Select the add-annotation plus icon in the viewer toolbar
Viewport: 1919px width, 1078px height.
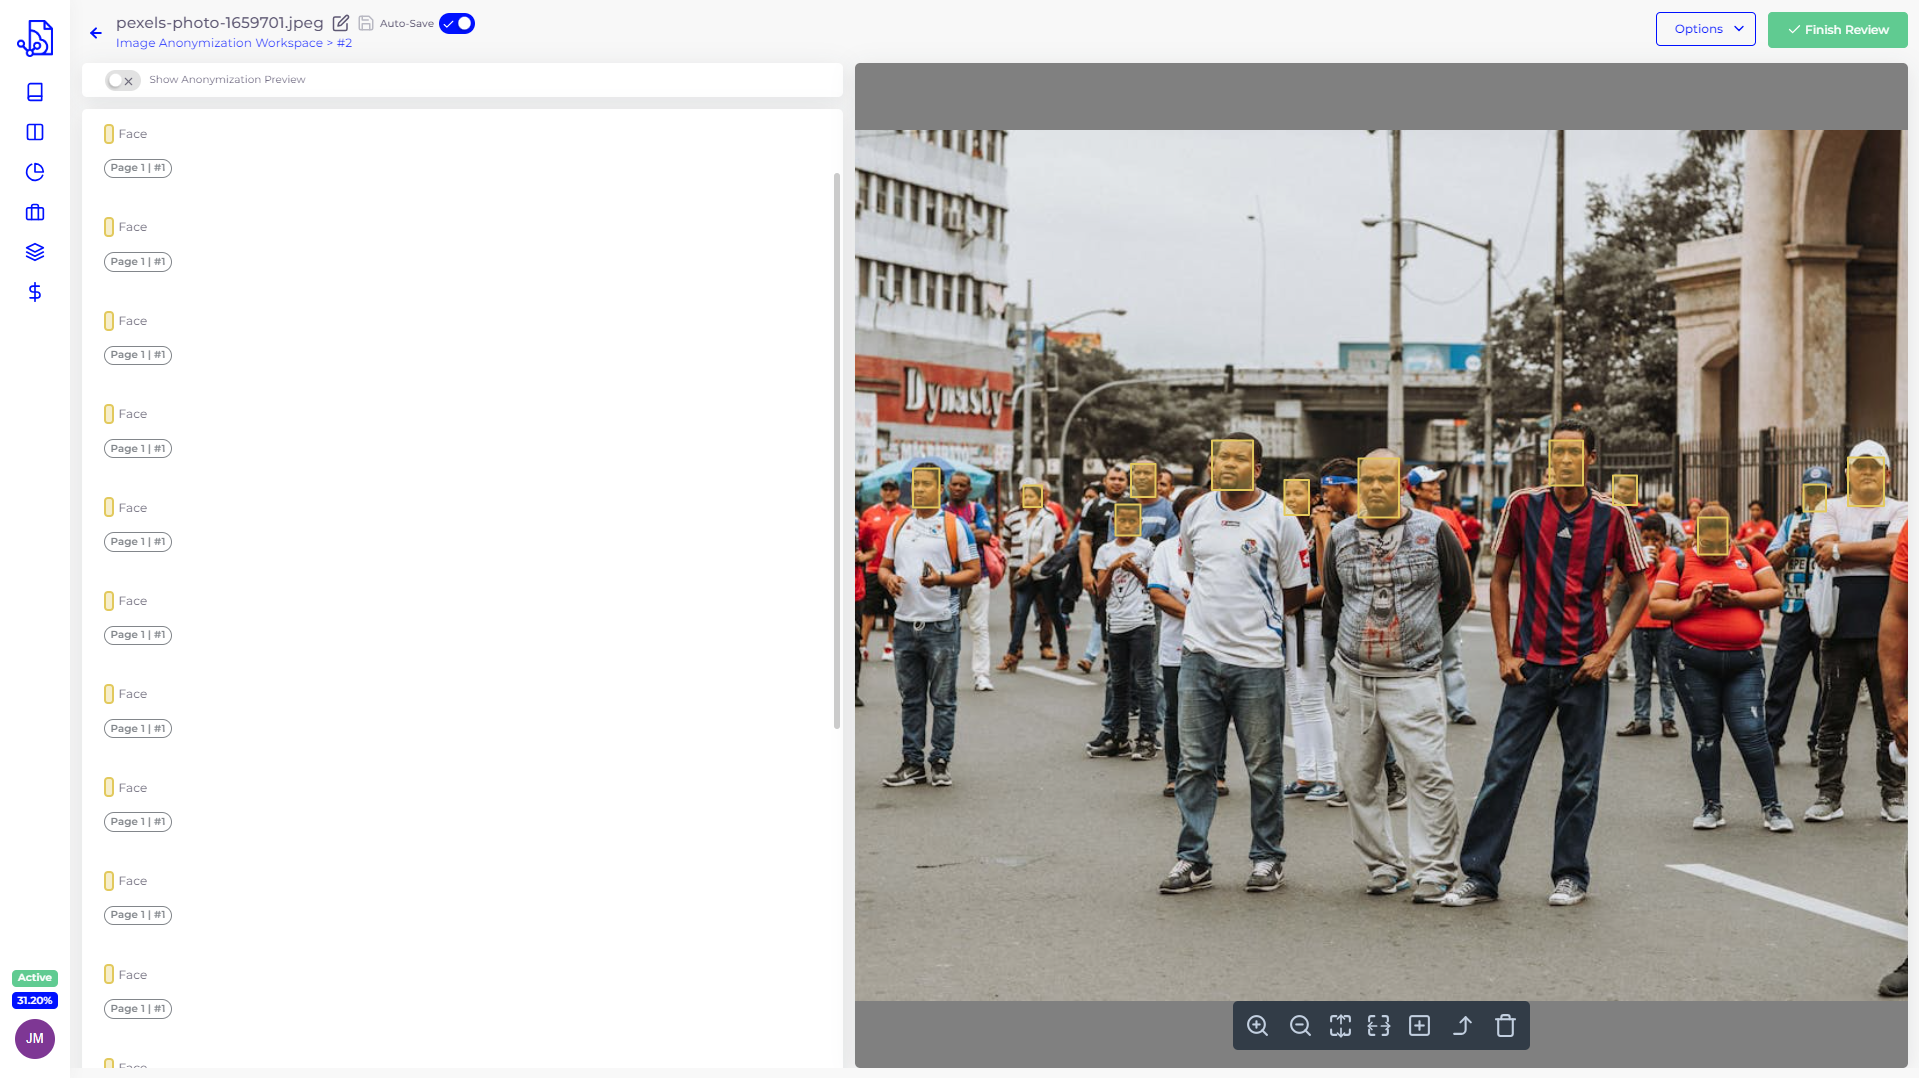tap(1418, 1026)
